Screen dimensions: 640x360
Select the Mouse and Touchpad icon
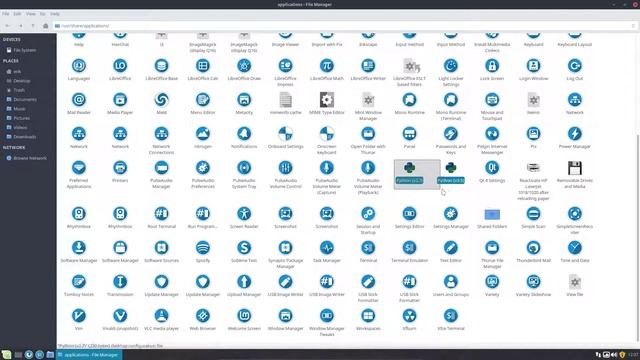pos(492,100)
